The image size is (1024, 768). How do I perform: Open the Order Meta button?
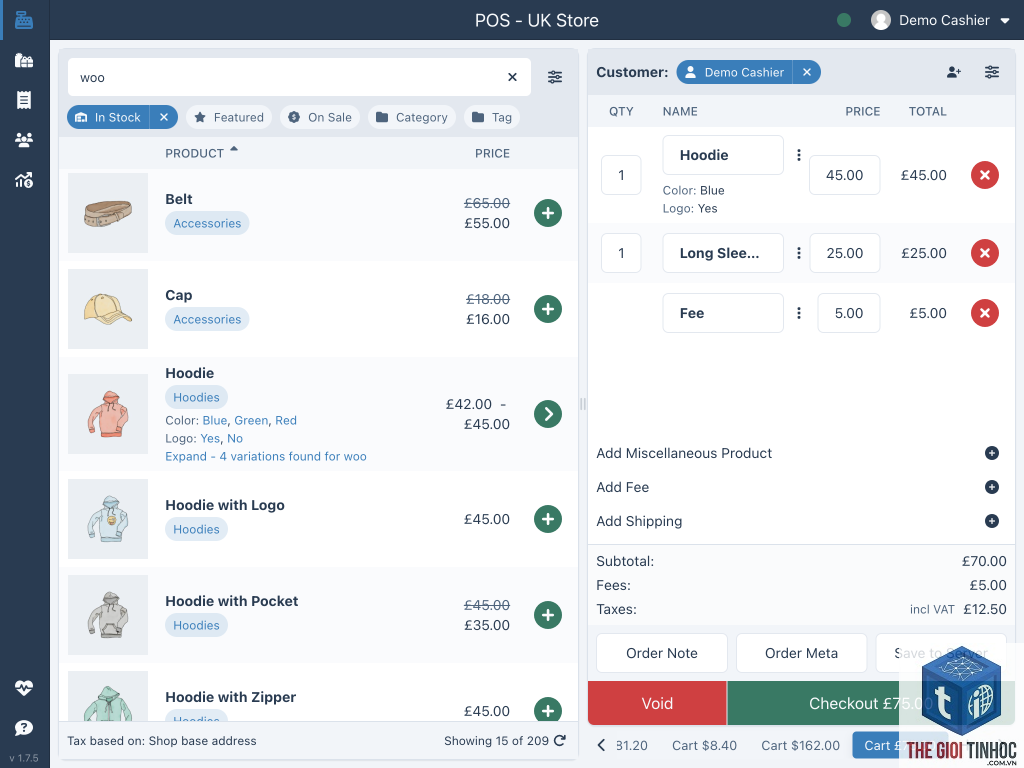pos(801,653)
